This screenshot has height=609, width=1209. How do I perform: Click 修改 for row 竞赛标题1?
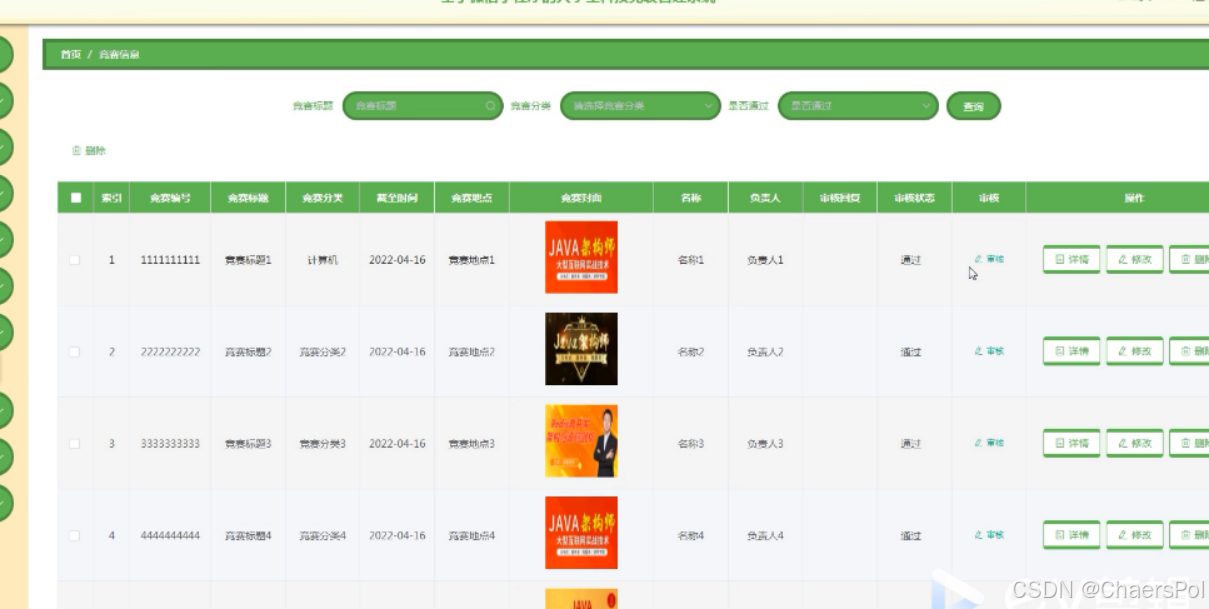(x=1134, y=259)
